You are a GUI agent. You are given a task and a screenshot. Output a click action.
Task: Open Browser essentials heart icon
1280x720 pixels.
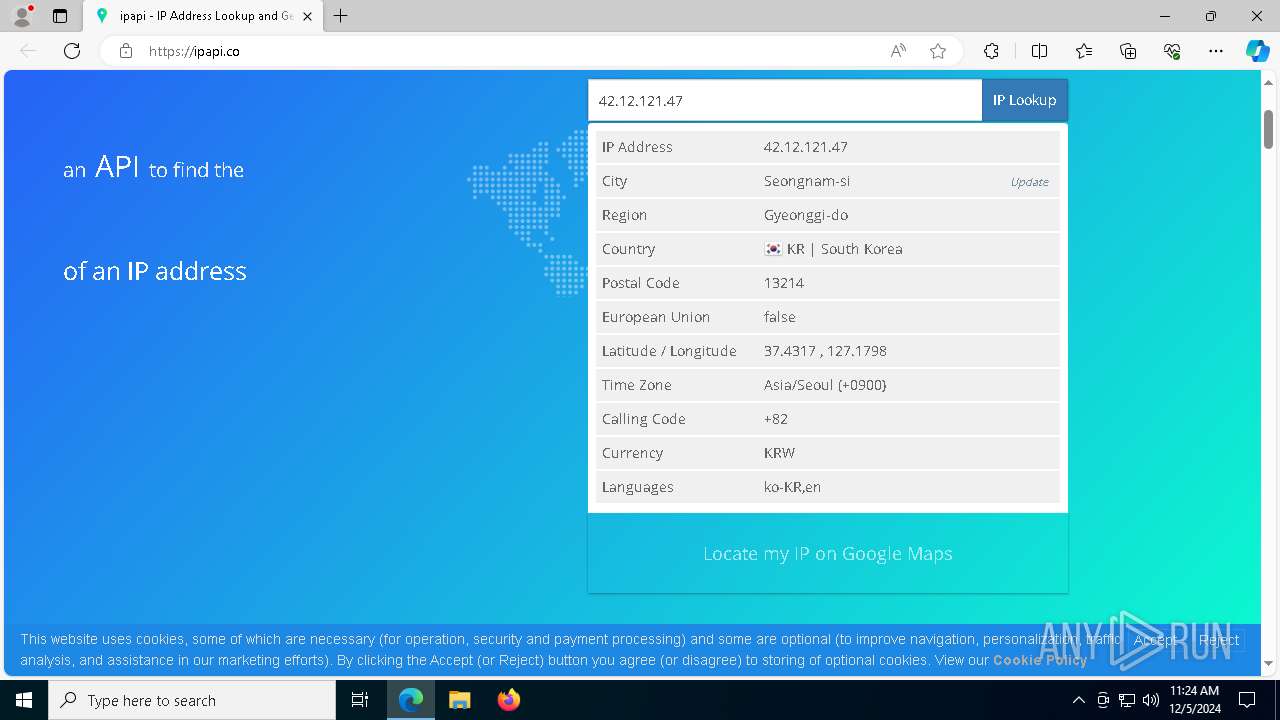click(1172, 51)
